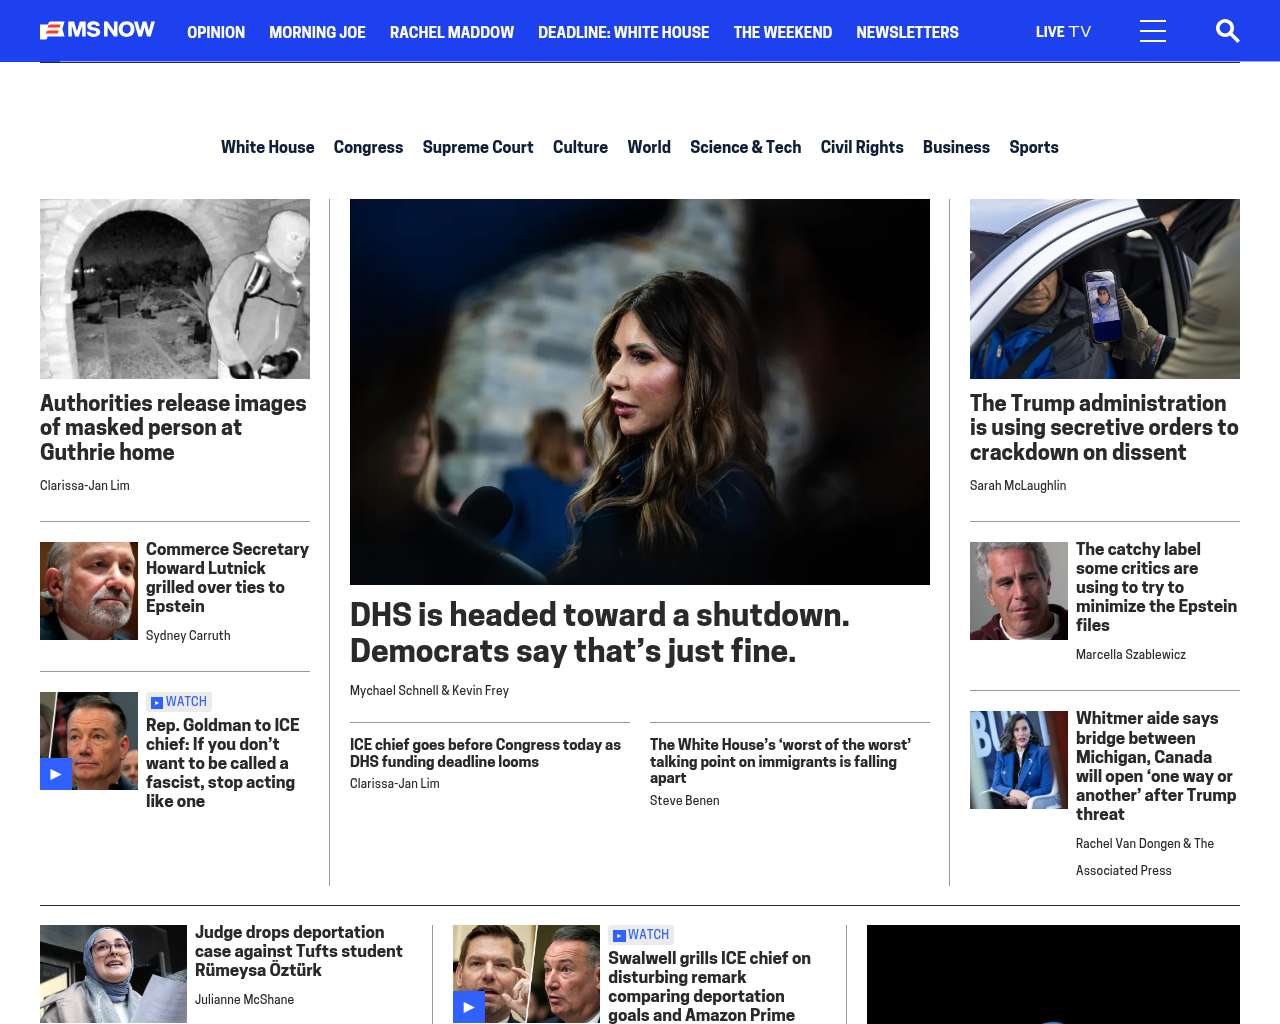The height and width of the screenshot is (1024, 1280).
Task: Click the black video player panel
Action: click(x=1053, y=974)
